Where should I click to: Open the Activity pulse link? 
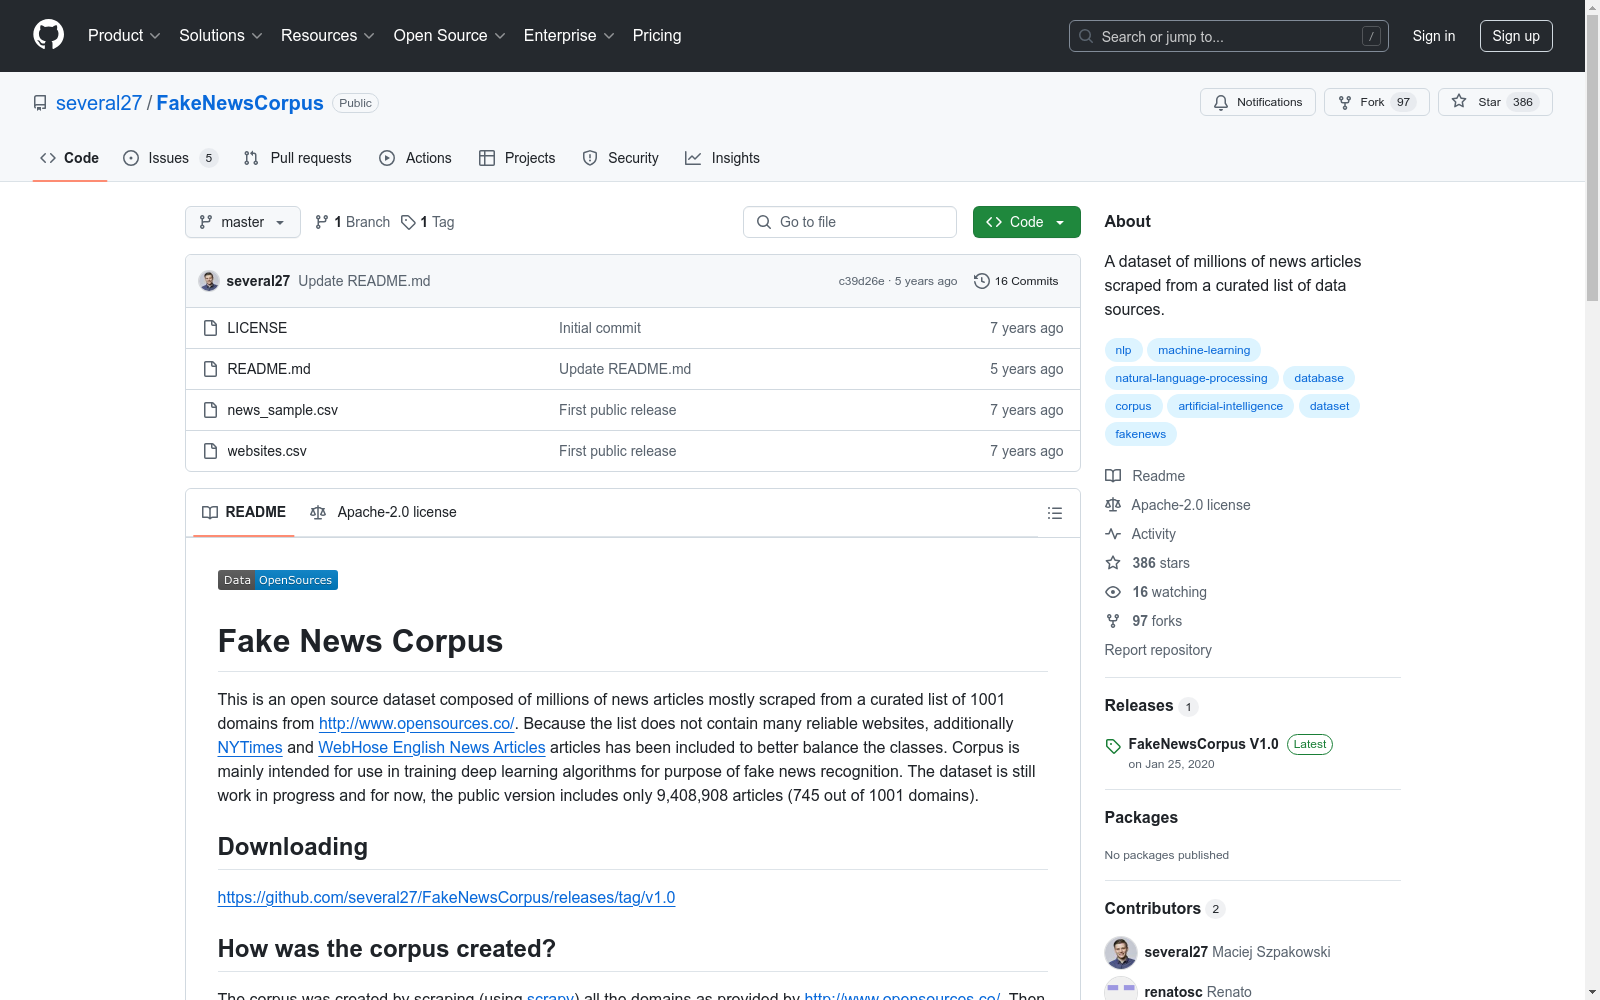click(x=1141, y=534)
